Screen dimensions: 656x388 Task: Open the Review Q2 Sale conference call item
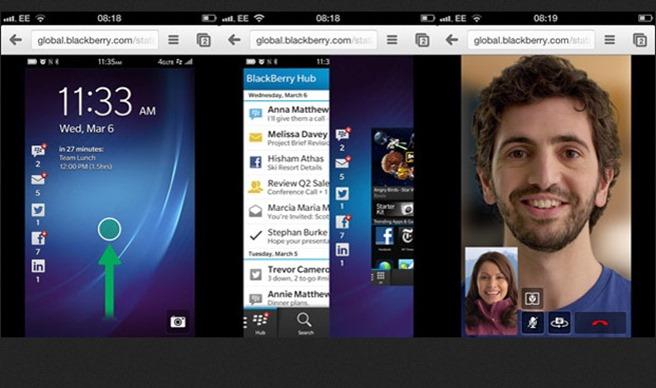click(286, 187)
